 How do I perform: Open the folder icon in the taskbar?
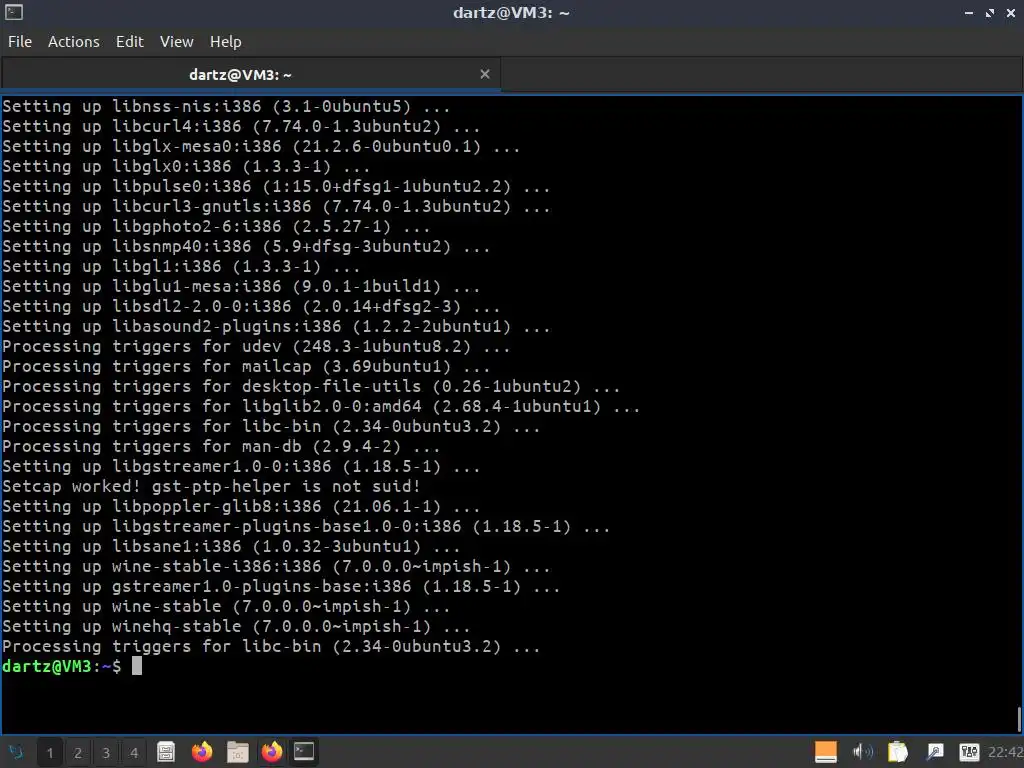point(237,752)
